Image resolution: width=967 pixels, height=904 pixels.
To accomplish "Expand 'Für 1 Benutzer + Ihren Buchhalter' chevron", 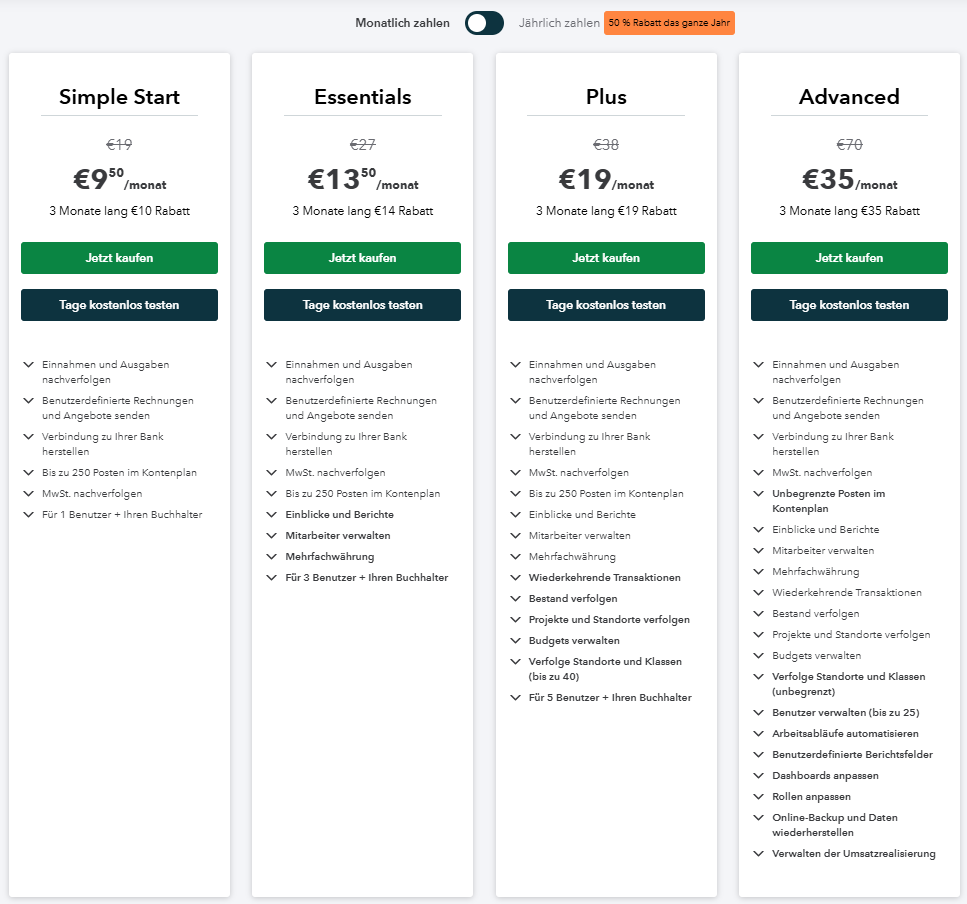I will (28, 514).
